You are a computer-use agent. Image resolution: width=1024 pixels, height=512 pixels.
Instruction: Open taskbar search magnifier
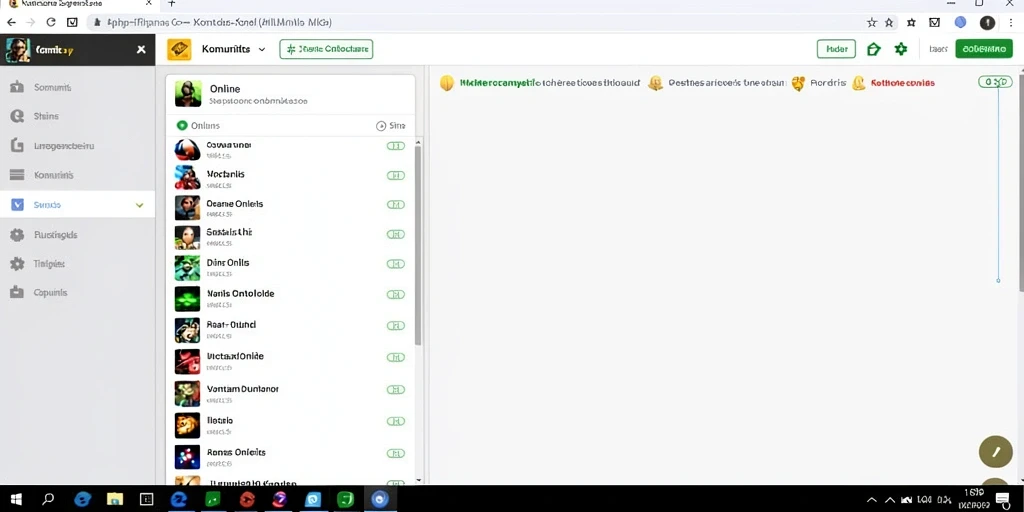48,500
